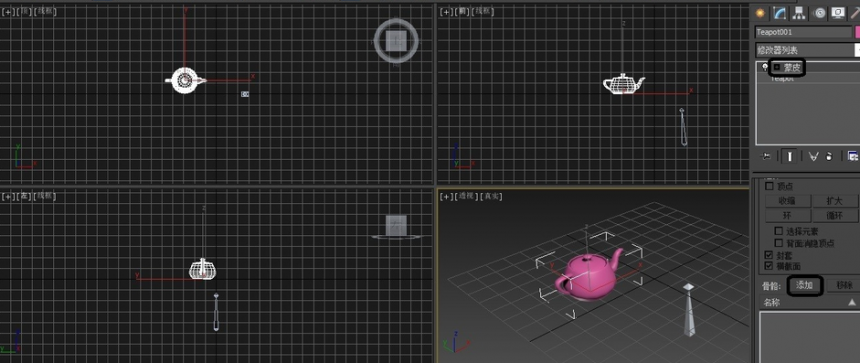The height and width of the screenshot is (363, 860).
Task: Open top viewport [线框] shading menu
Action: coord(45,11)
